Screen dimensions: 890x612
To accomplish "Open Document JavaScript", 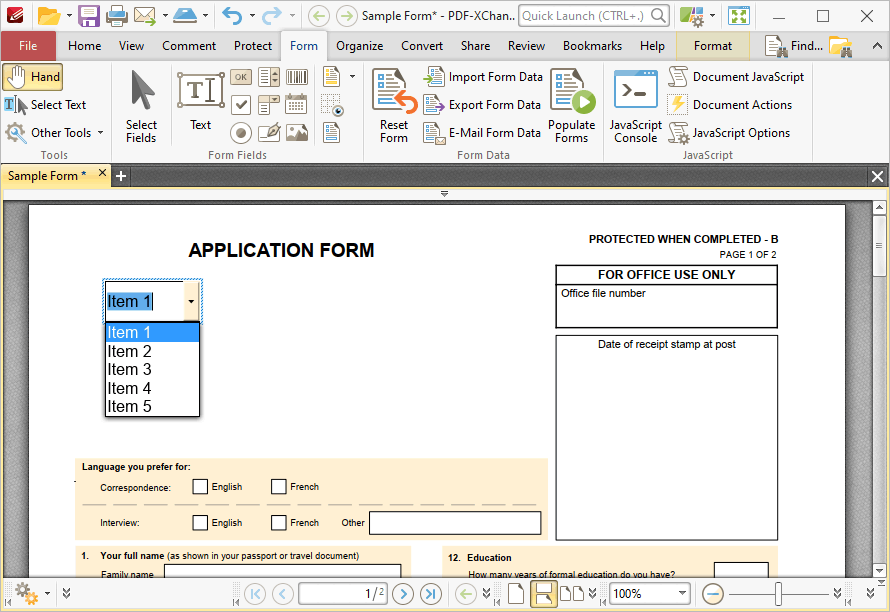I will tap(736, 77).
